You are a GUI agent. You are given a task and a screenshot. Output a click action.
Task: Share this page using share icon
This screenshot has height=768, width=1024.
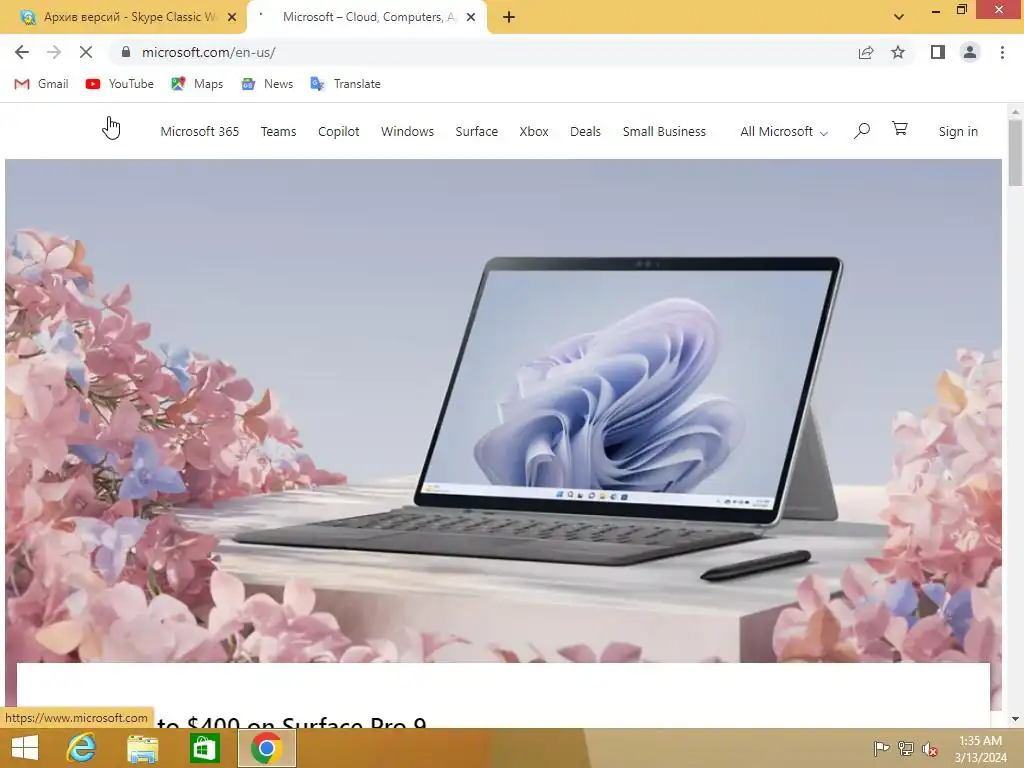[866, 52]
